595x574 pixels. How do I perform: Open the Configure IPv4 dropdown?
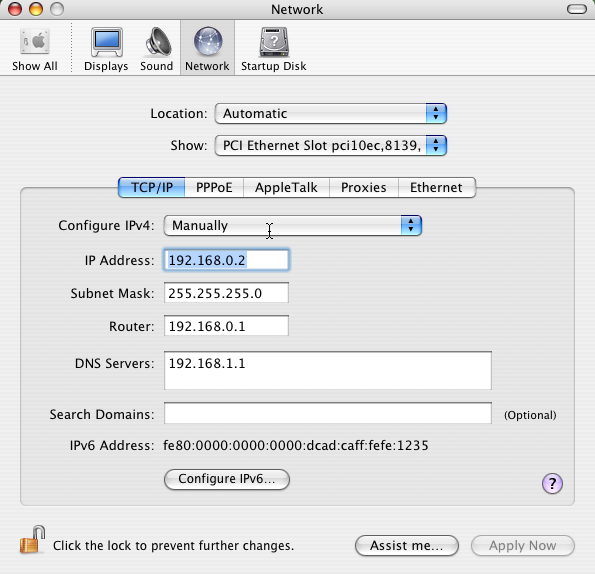pyautogui.click(x=293, y=225)
